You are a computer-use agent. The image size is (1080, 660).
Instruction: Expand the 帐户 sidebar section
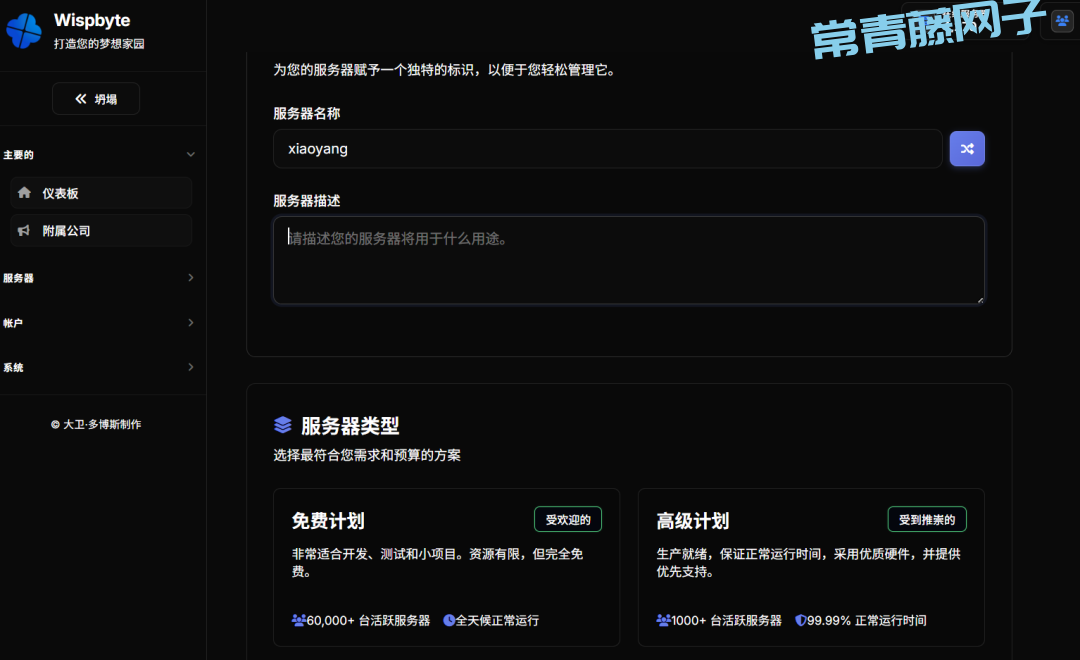(190, 323)
